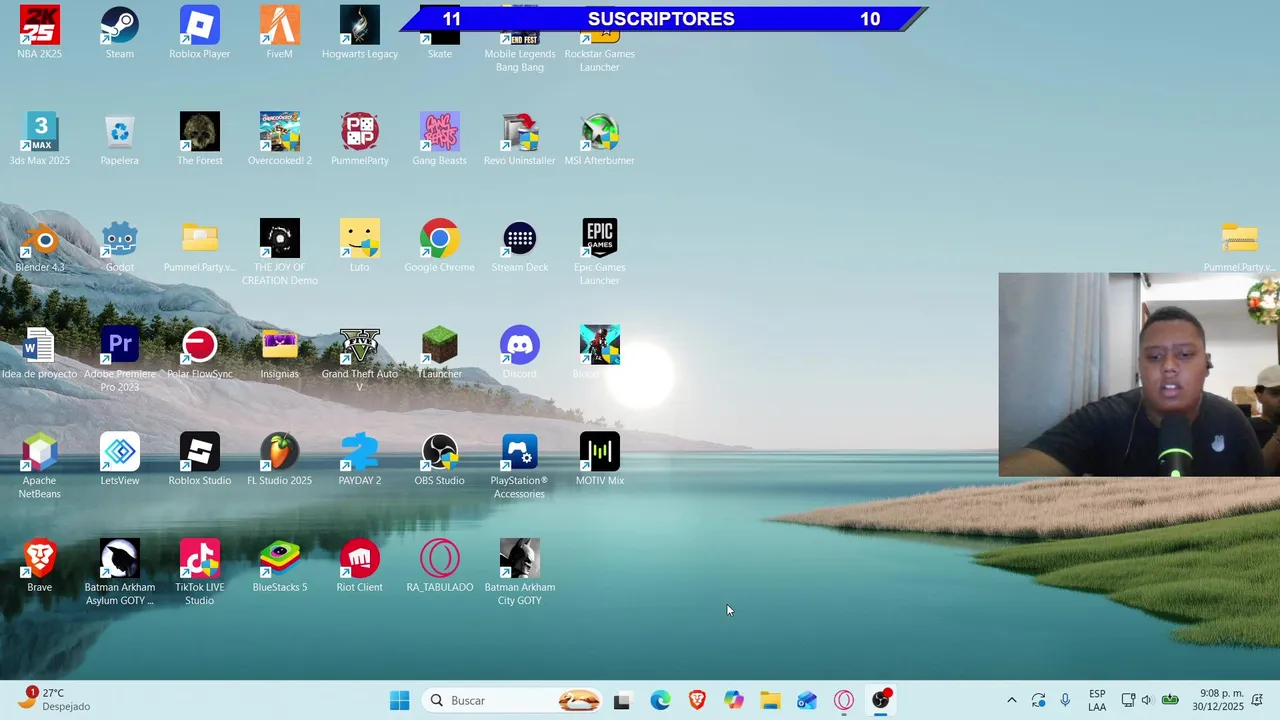The width and height of the screenshot is (1280, 720).
Task: Expand the hidden system tray icons chevron
Action: point(1011,700)
